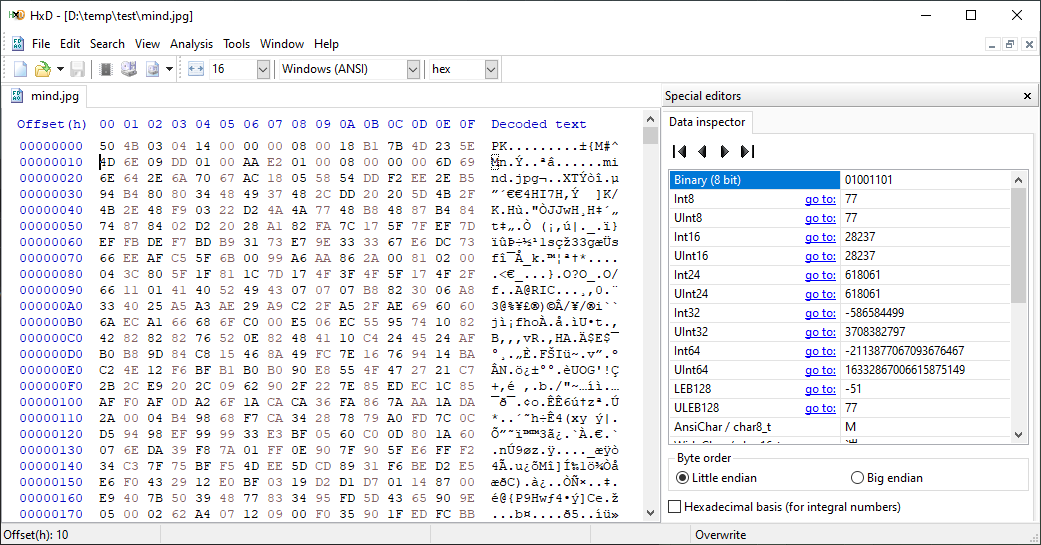Click go to link for UInt32
Screen dimensions: 1041x545
point(820,332)
